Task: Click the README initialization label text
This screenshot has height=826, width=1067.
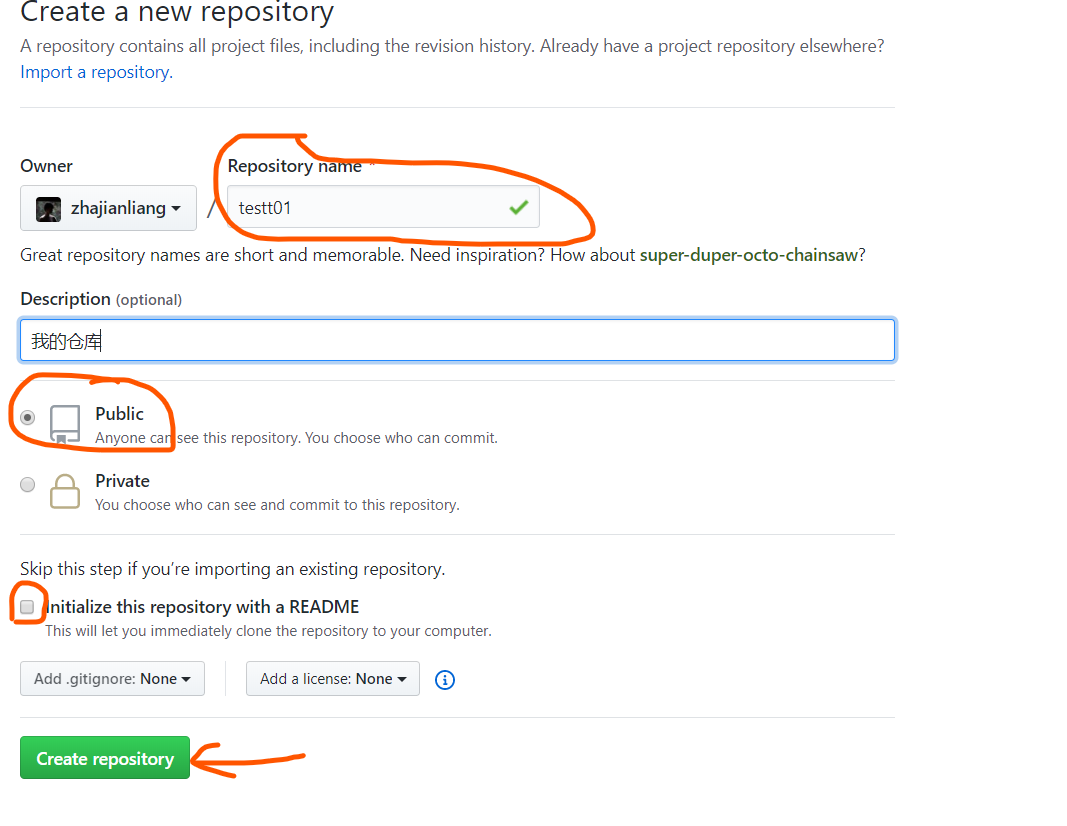Action: coord(202,607)
